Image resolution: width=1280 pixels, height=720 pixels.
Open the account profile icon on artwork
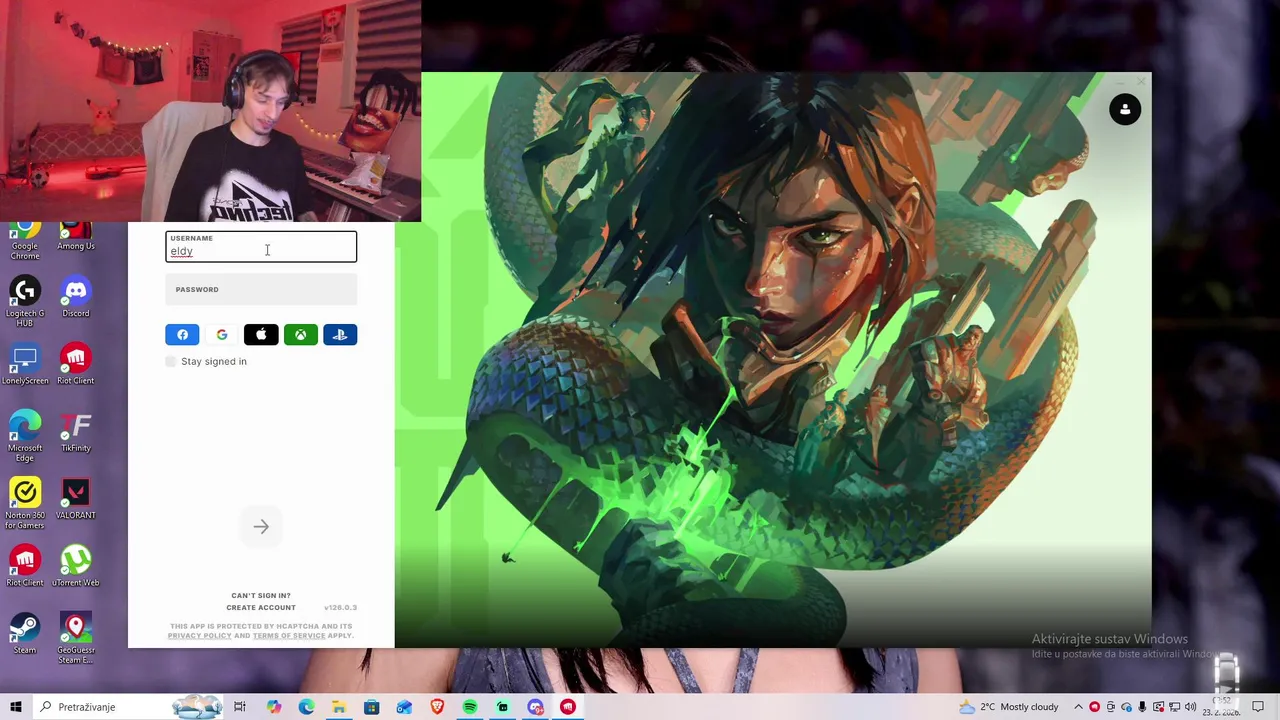tap(1125, 110)
